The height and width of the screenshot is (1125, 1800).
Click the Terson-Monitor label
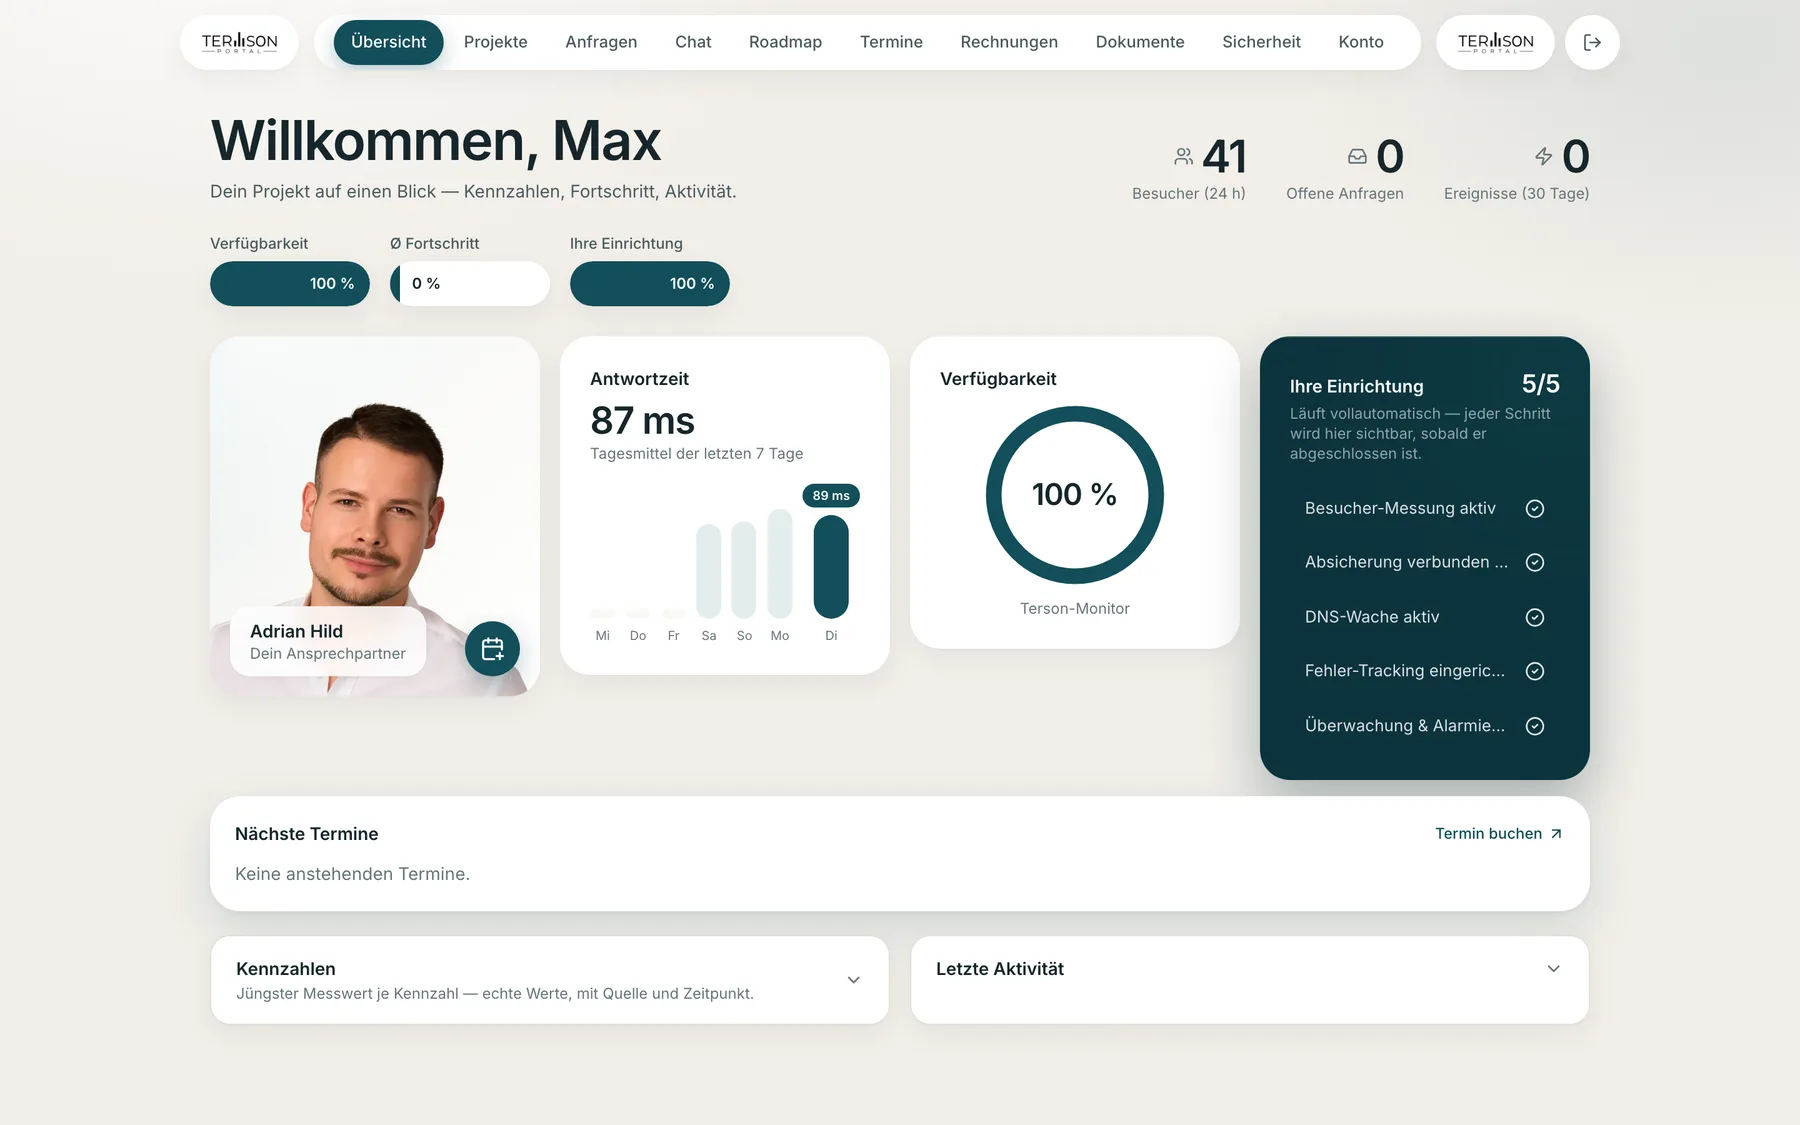point(1075,609)
